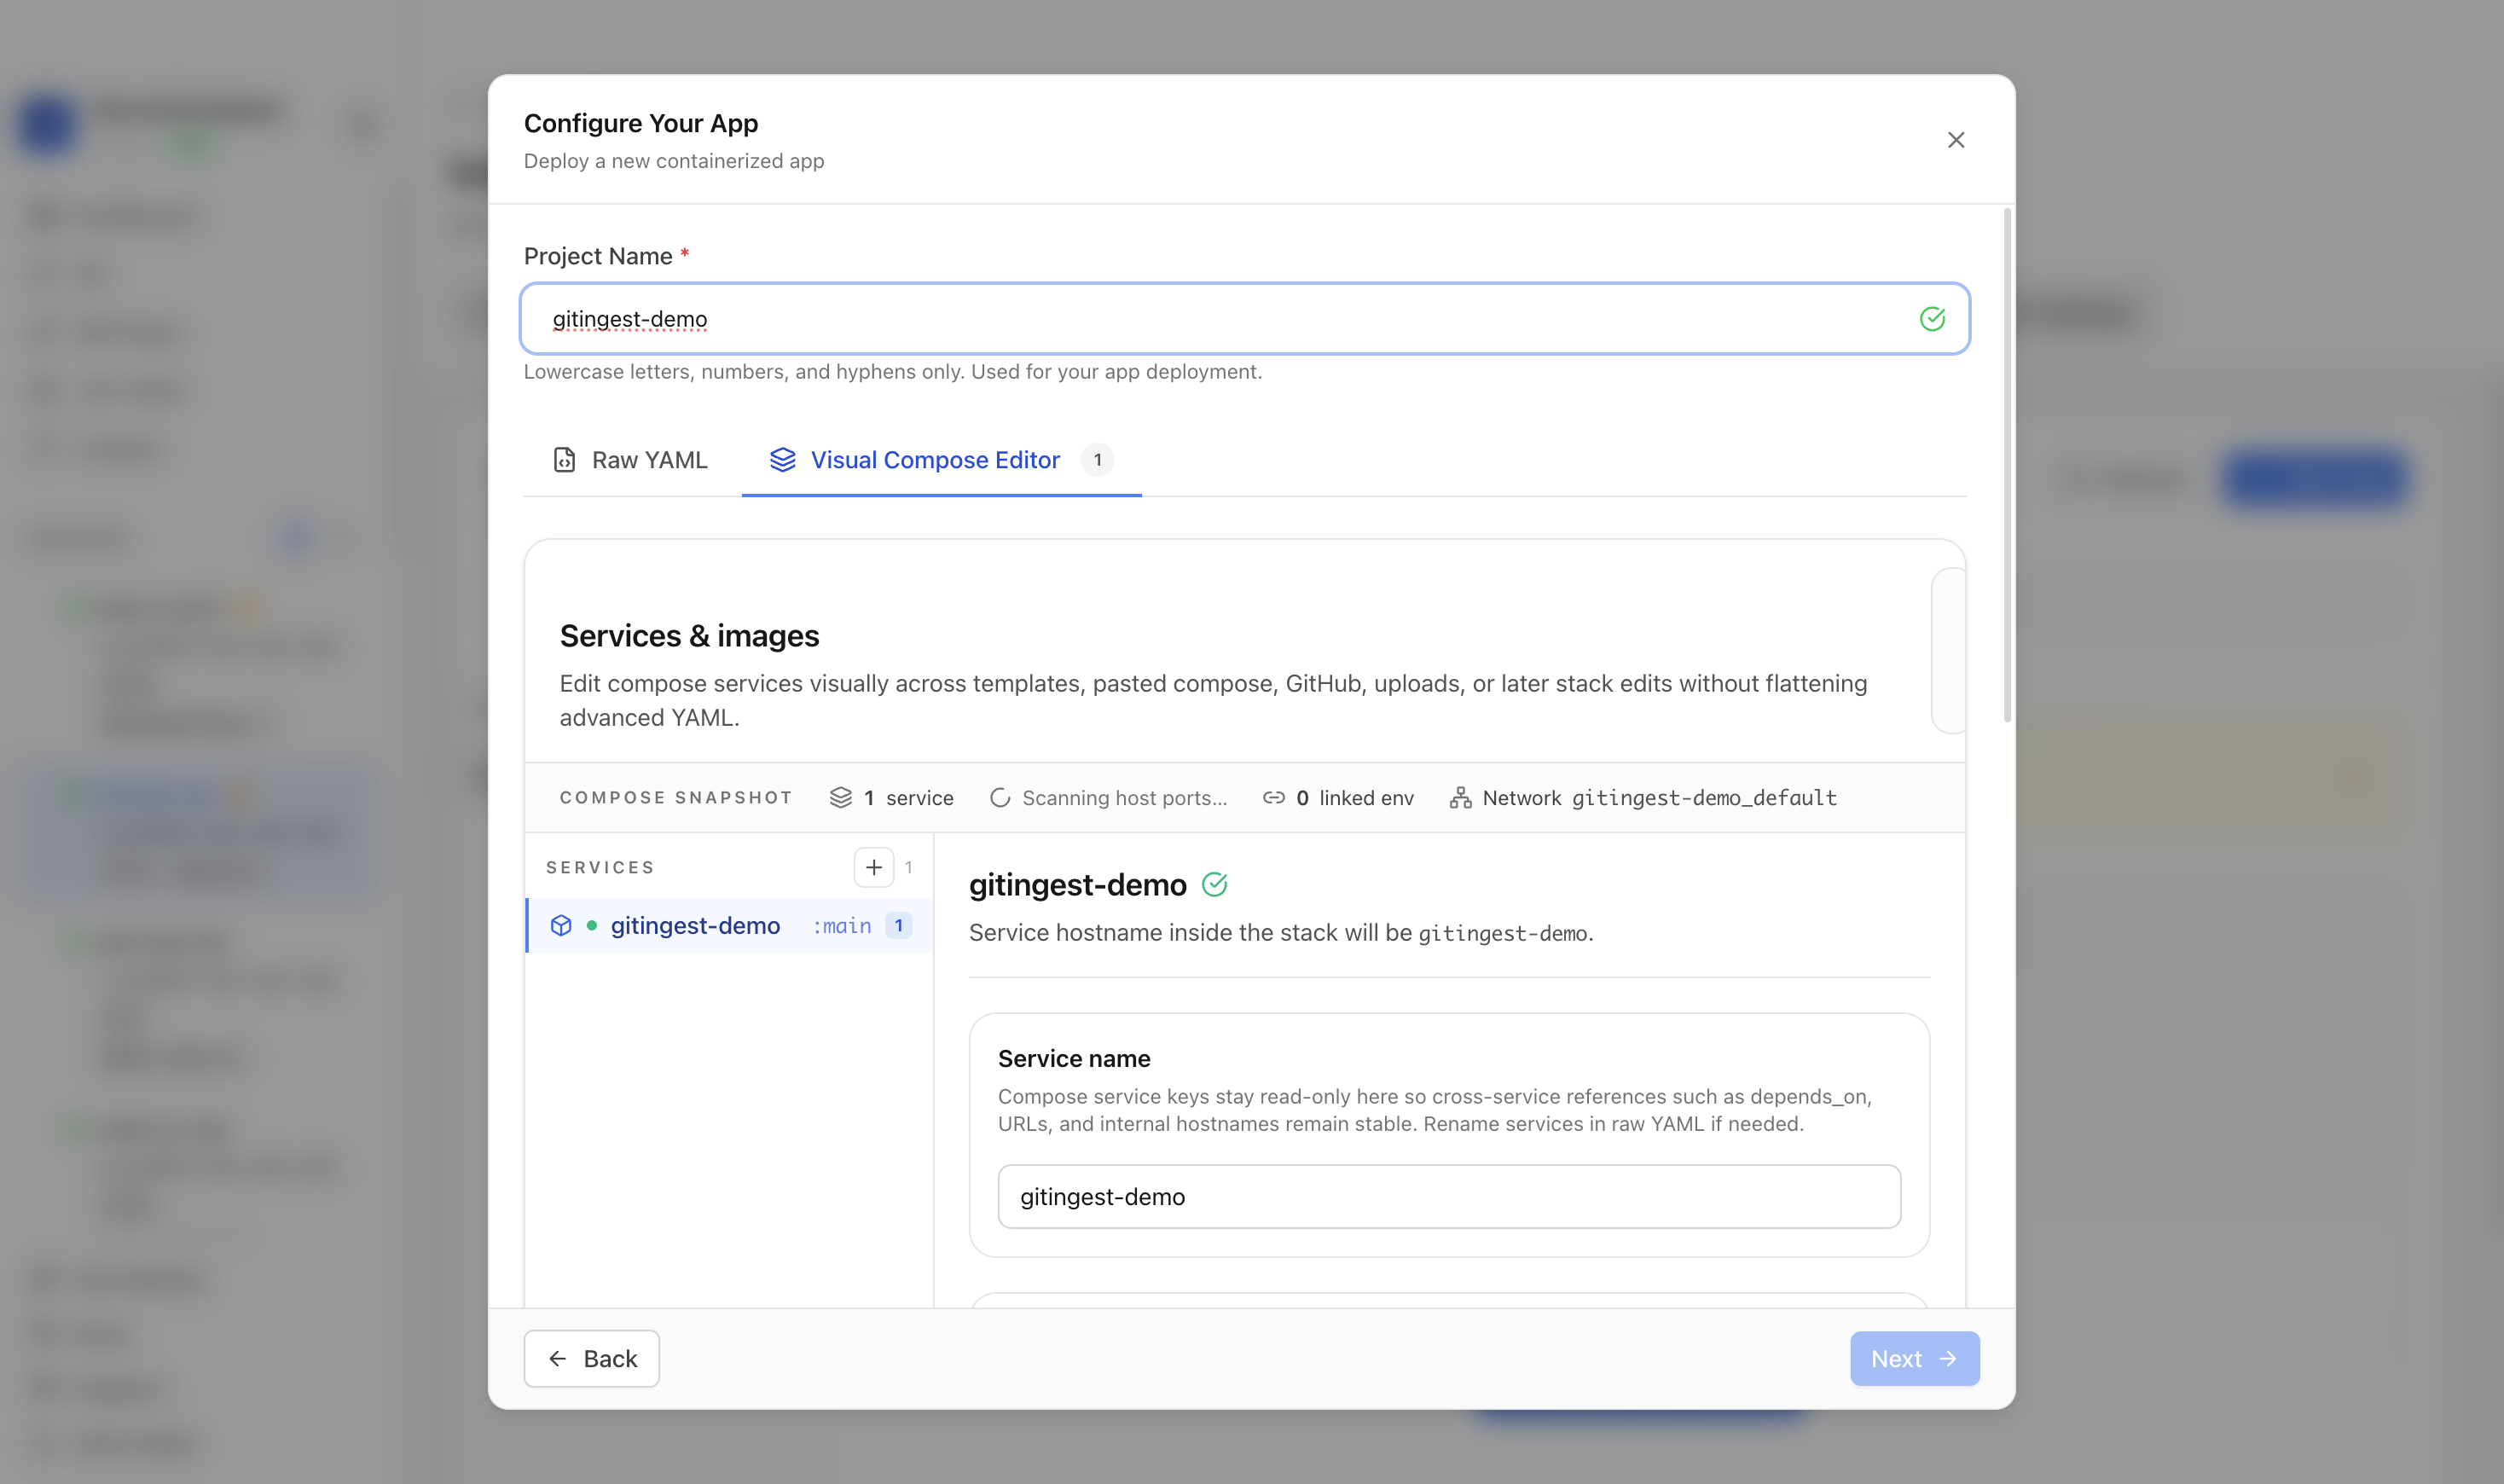Add a new service with the plus button
The width and height of the screenshot is (2504, 1484).
tap(873, 867)
